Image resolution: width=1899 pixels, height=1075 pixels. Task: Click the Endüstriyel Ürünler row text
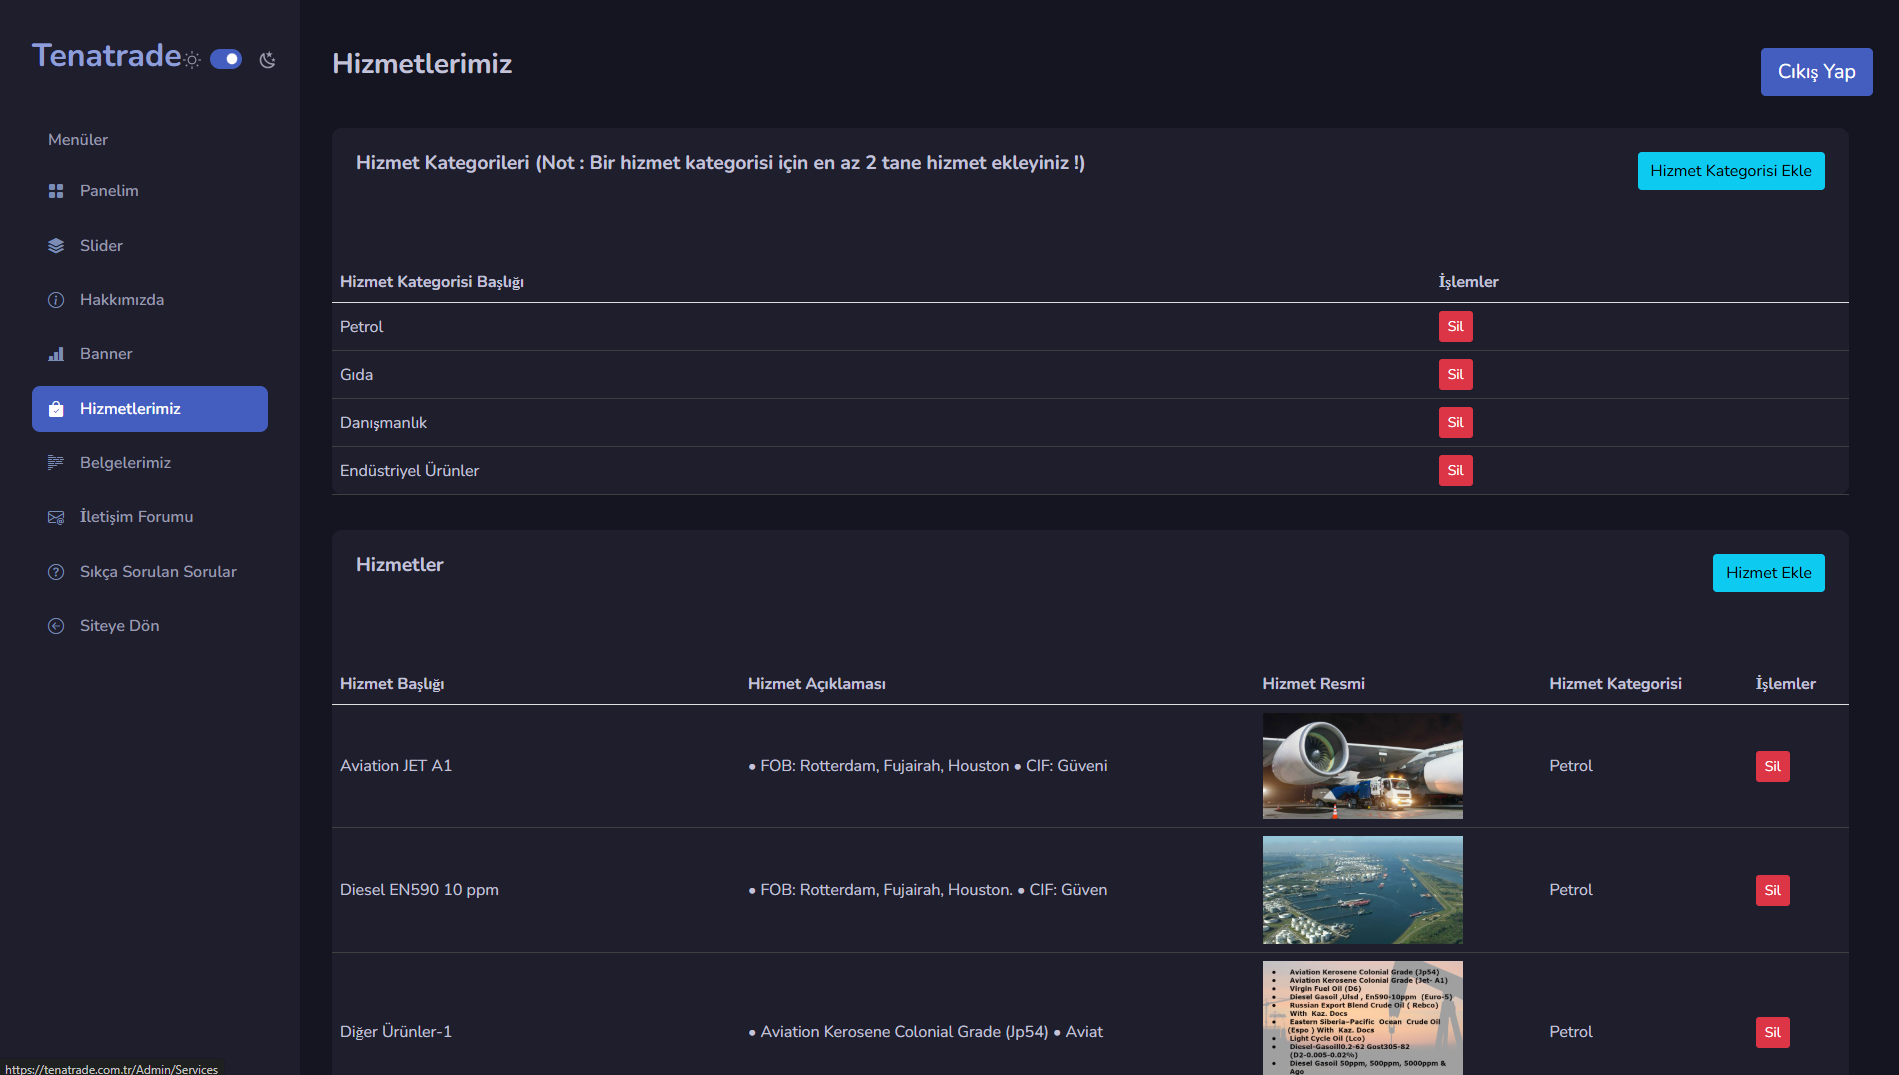(x=409, y=471)
